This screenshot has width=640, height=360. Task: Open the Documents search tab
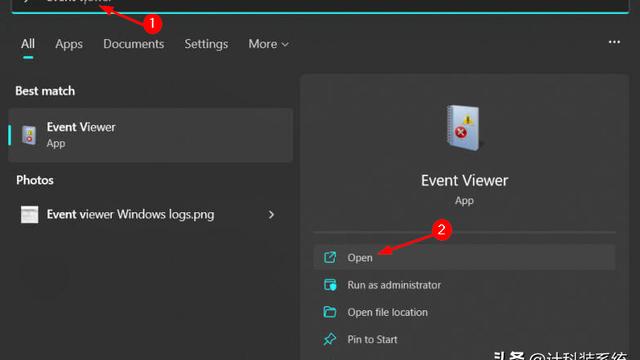click(133, 44)
